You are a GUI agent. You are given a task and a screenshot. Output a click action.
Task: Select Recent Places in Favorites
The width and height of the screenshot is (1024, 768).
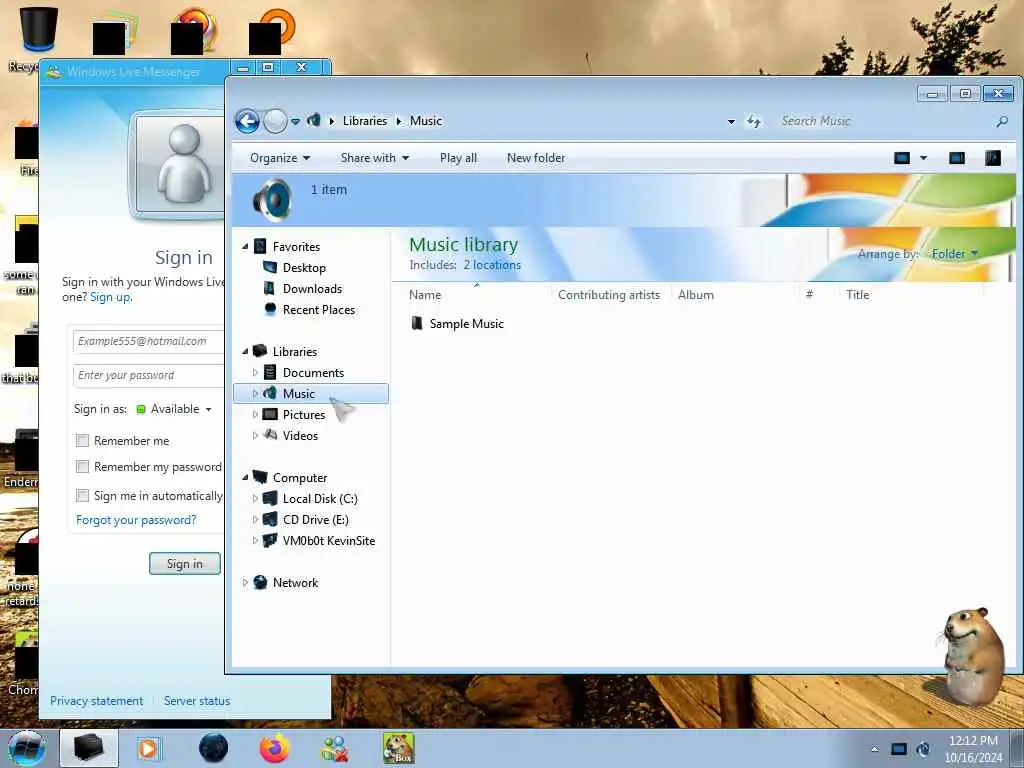click(319, 310)
